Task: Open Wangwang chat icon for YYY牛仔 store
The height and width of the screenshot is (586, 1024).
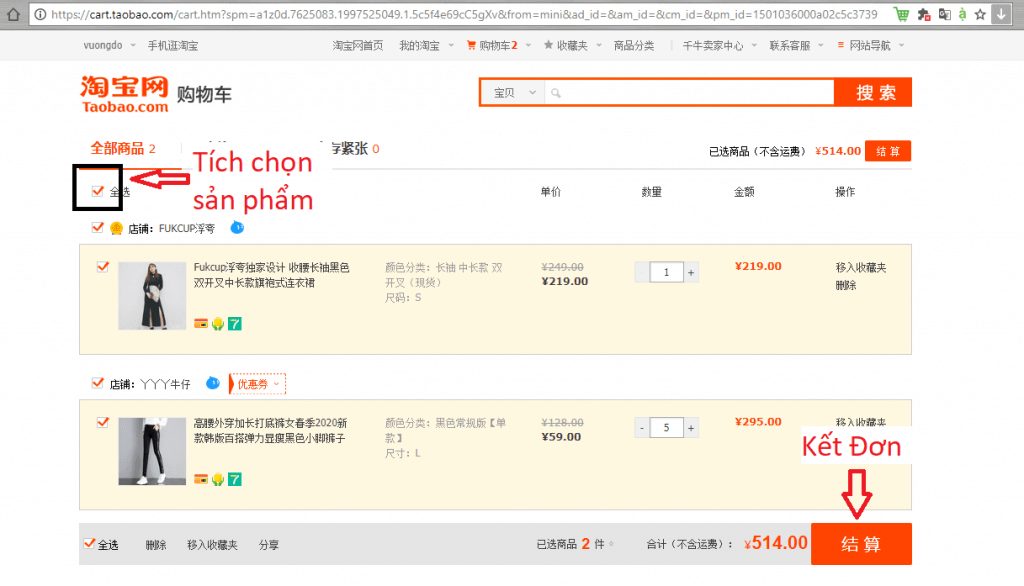Action: click(x=213, y=383)
